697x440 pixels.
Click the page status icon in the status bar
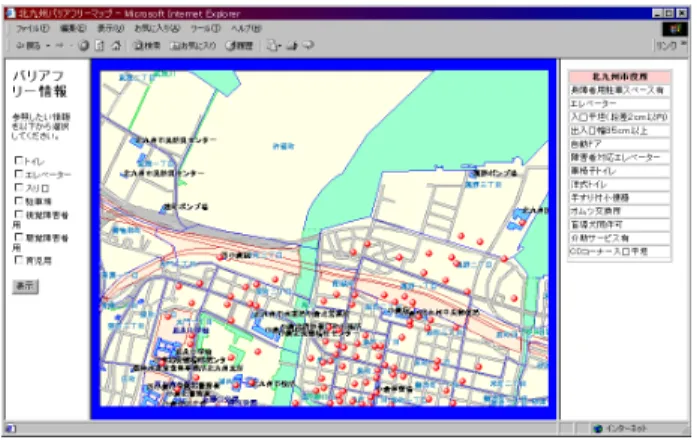point(11,428)
